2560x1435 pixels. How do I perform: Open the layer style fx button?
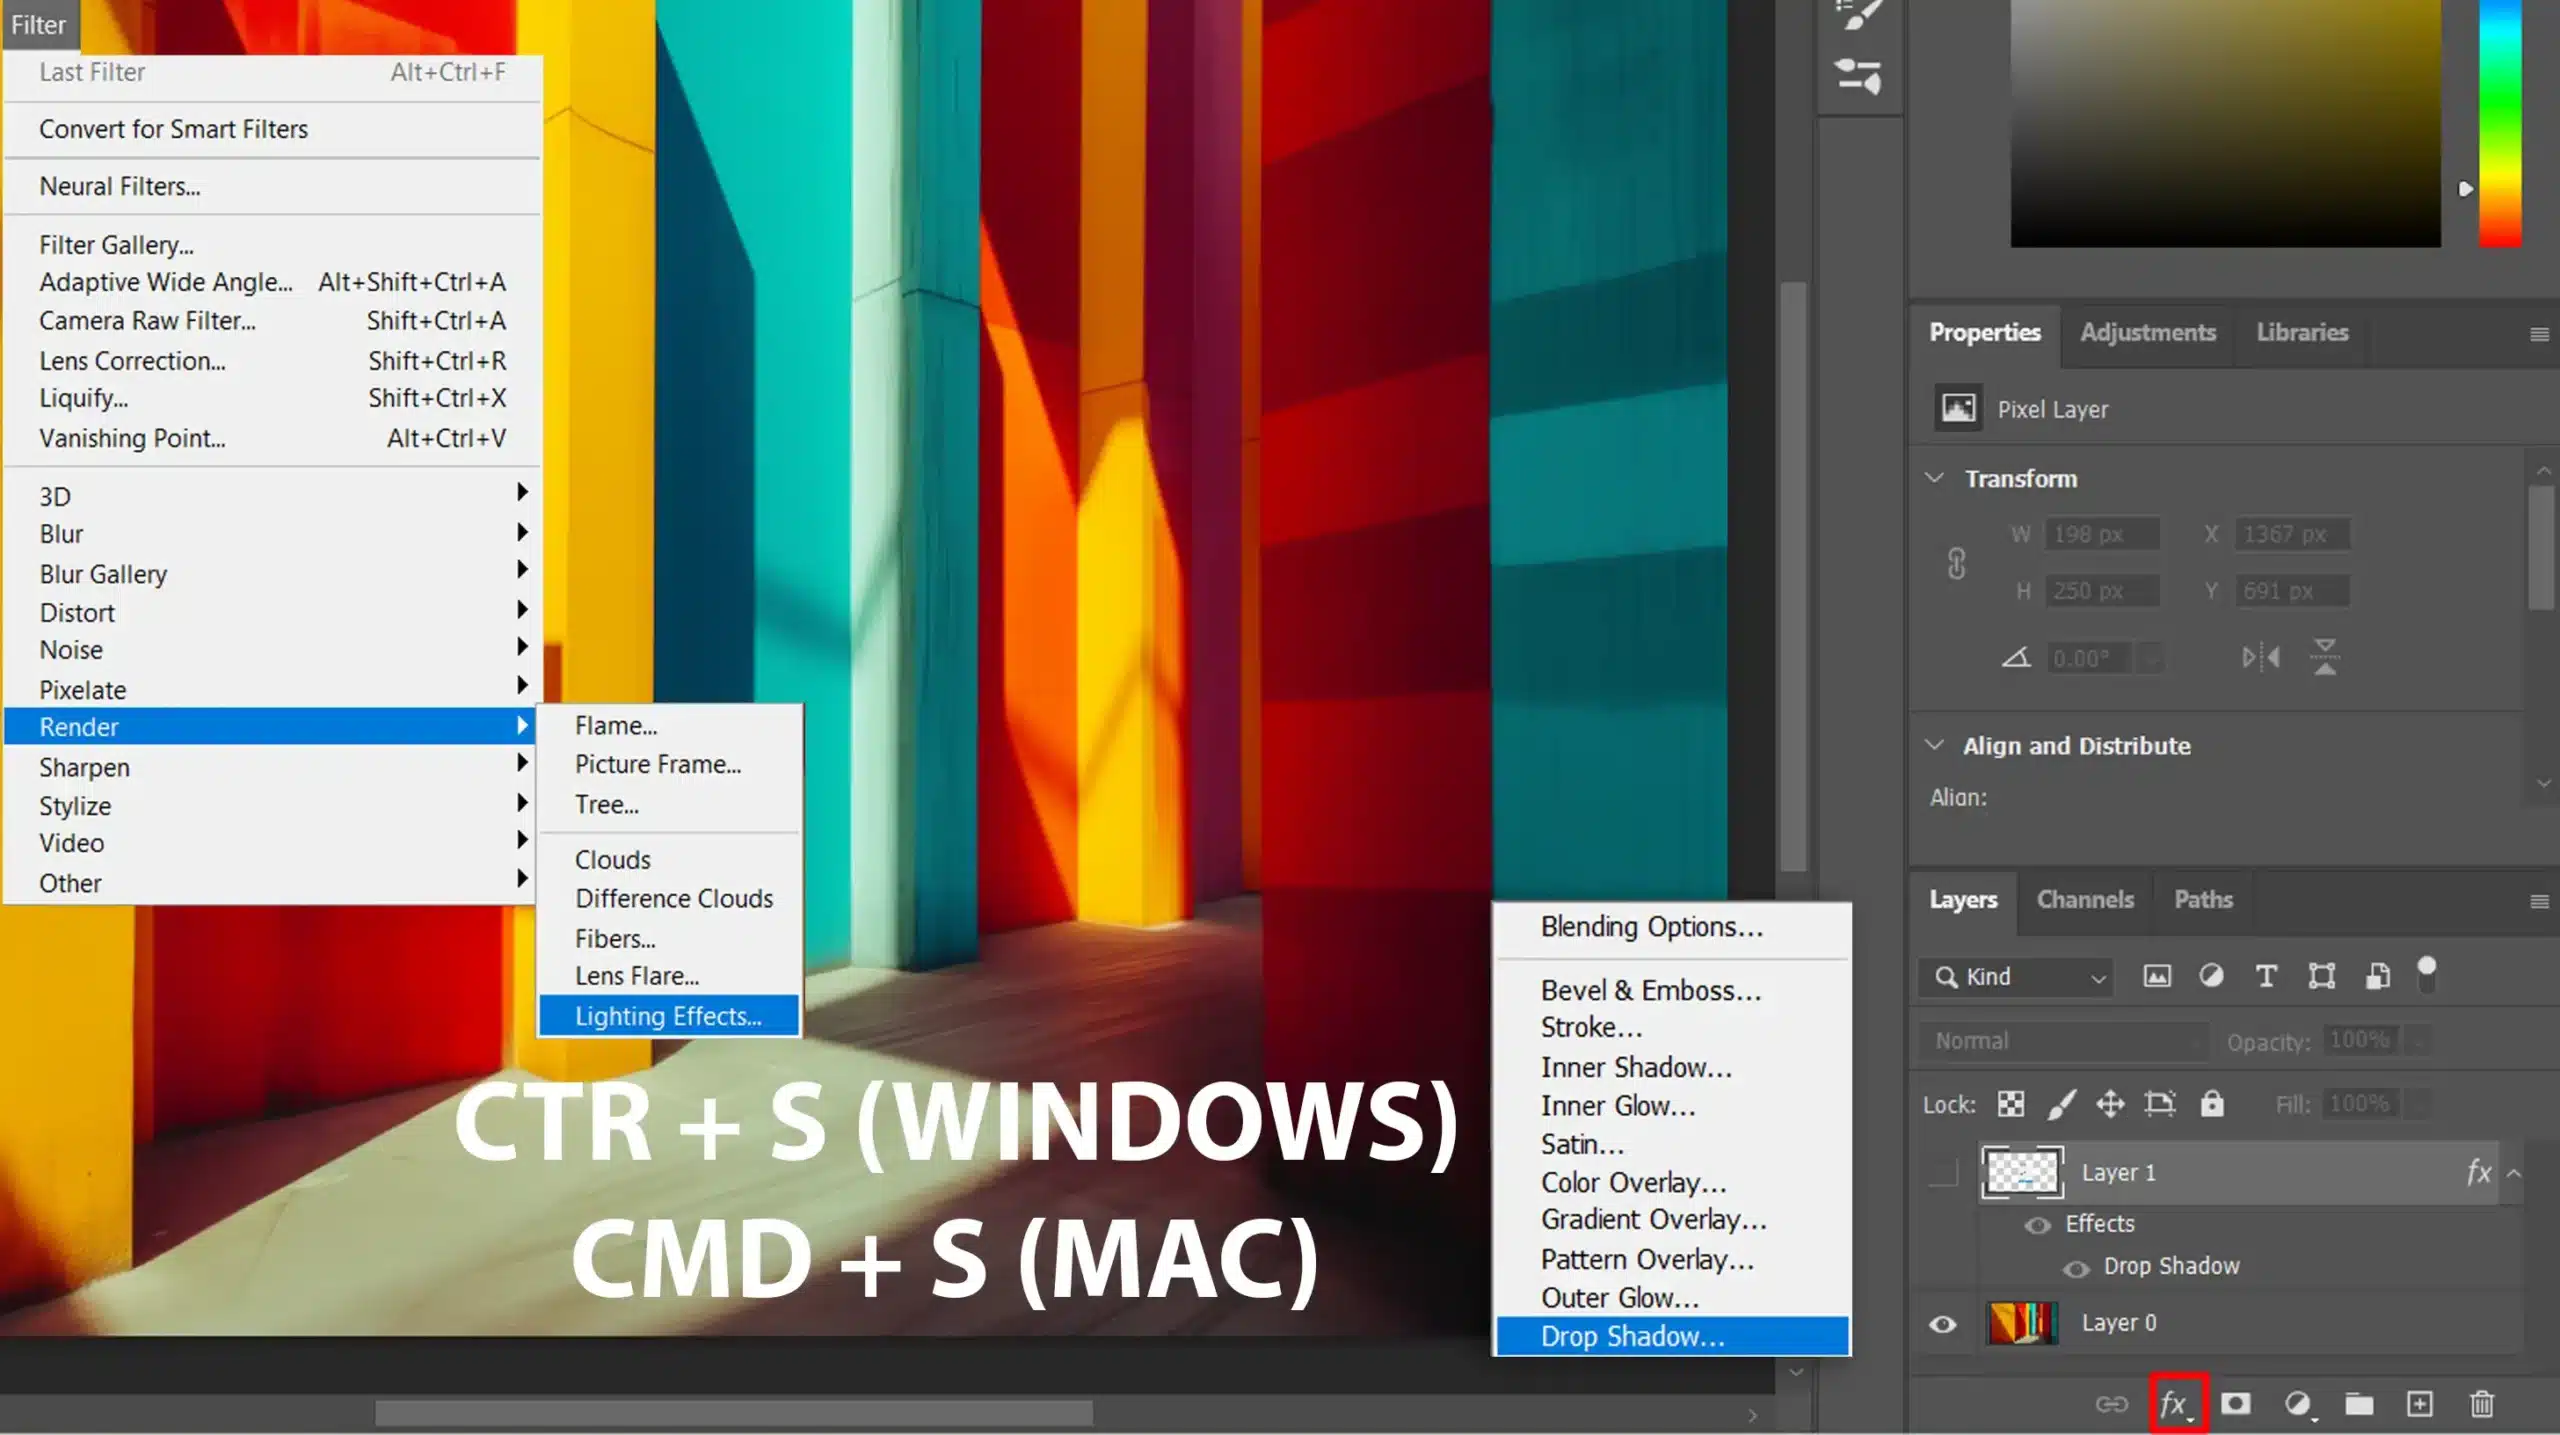coord(2177,1404)
